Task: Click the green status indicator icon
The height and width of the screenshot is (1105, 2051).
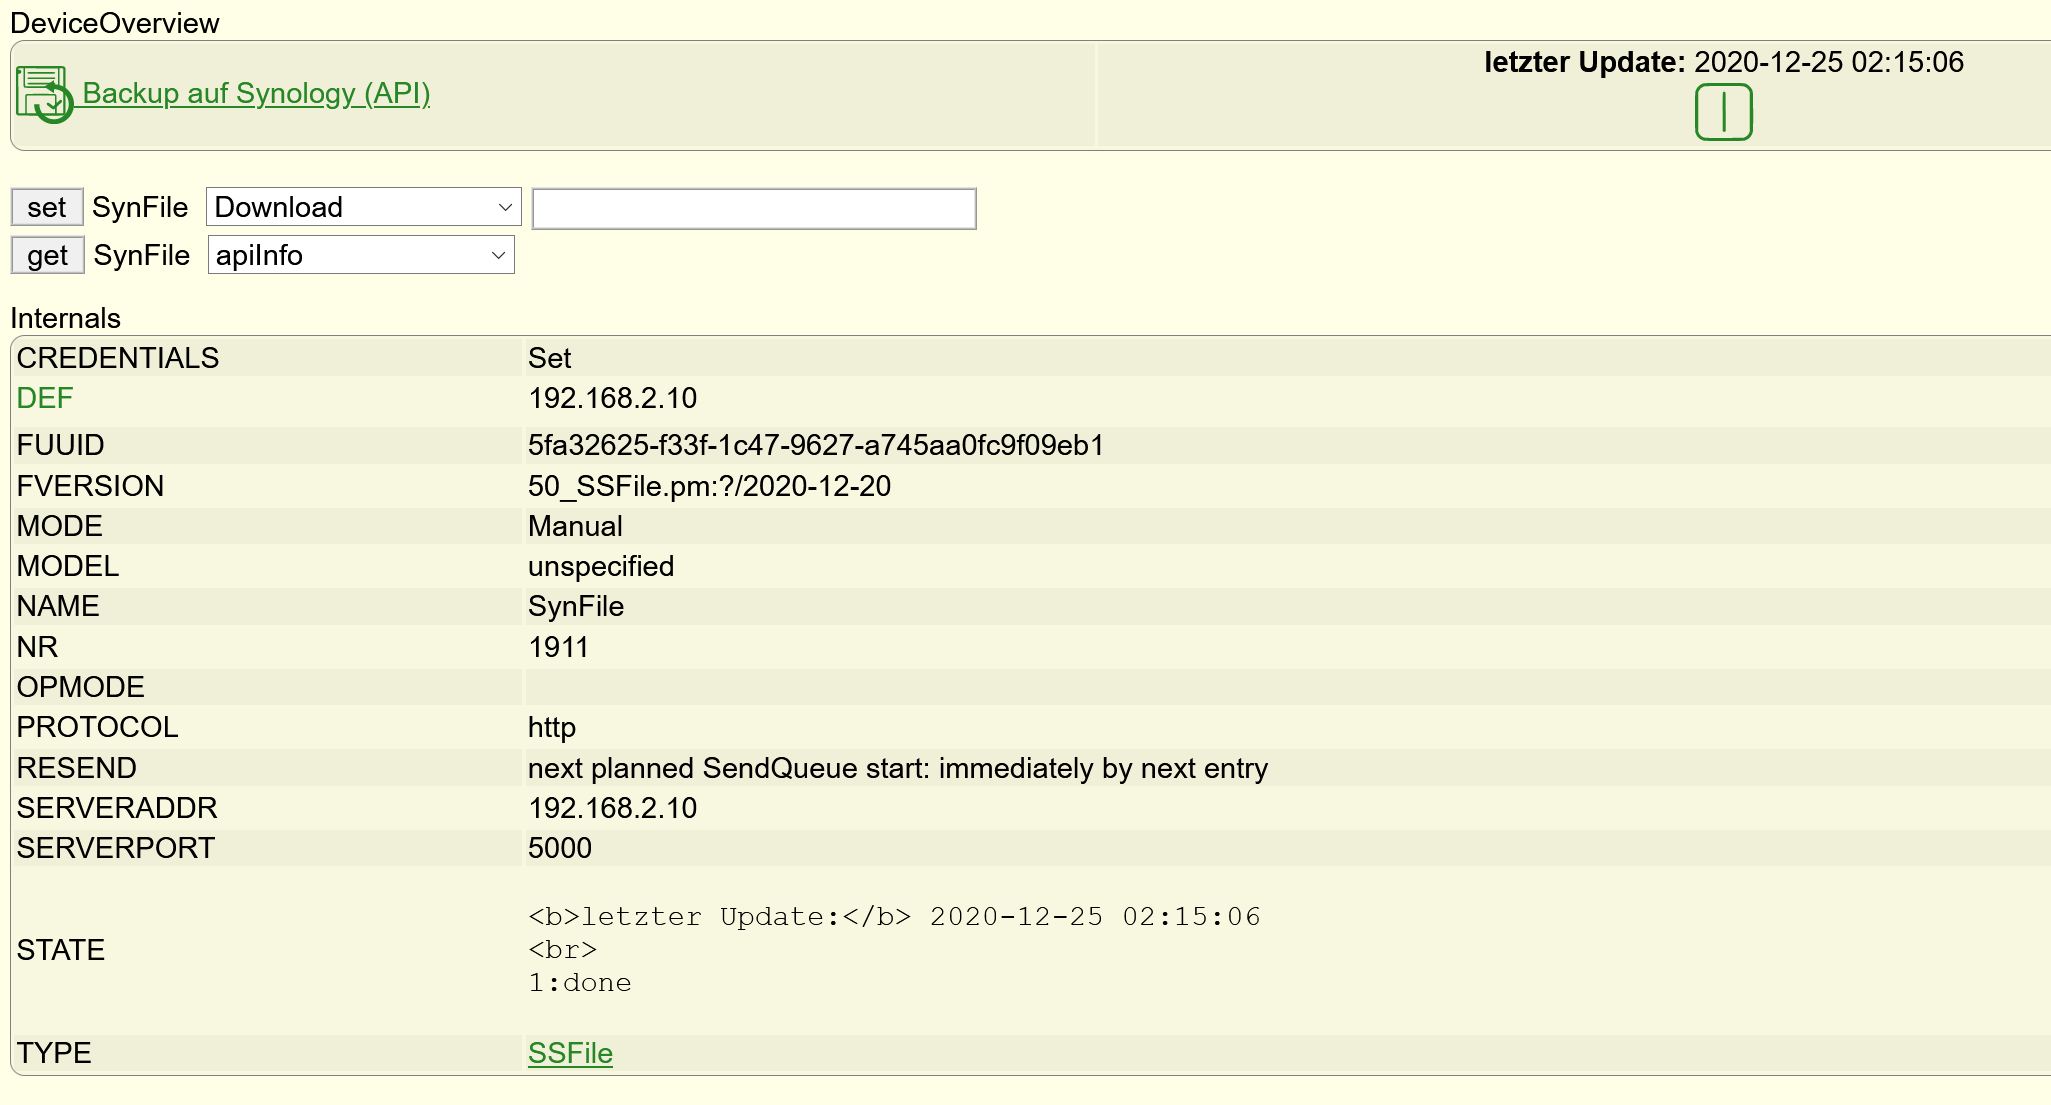Action: click(x=1724, y=112)
